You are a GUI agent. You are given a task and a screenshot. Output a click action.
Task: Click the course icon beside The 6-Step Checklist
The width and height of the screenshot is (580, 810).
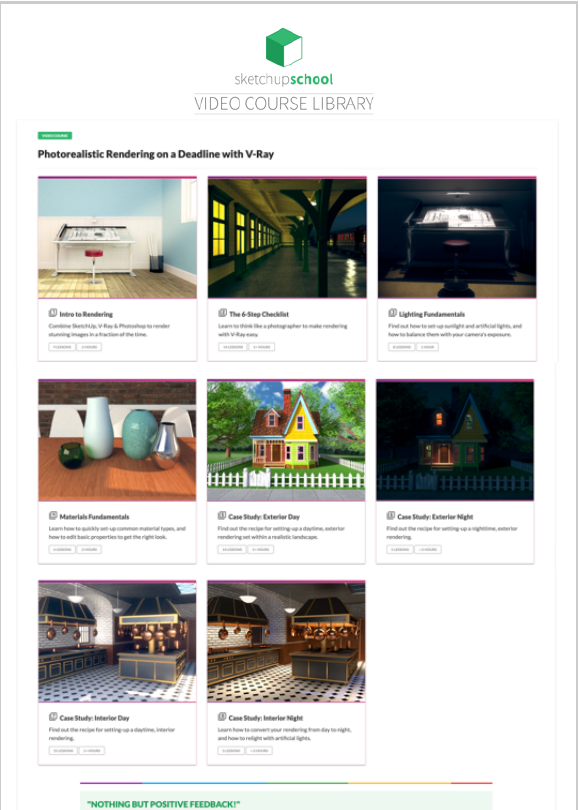pyautogui.click(x=223, y=313)
